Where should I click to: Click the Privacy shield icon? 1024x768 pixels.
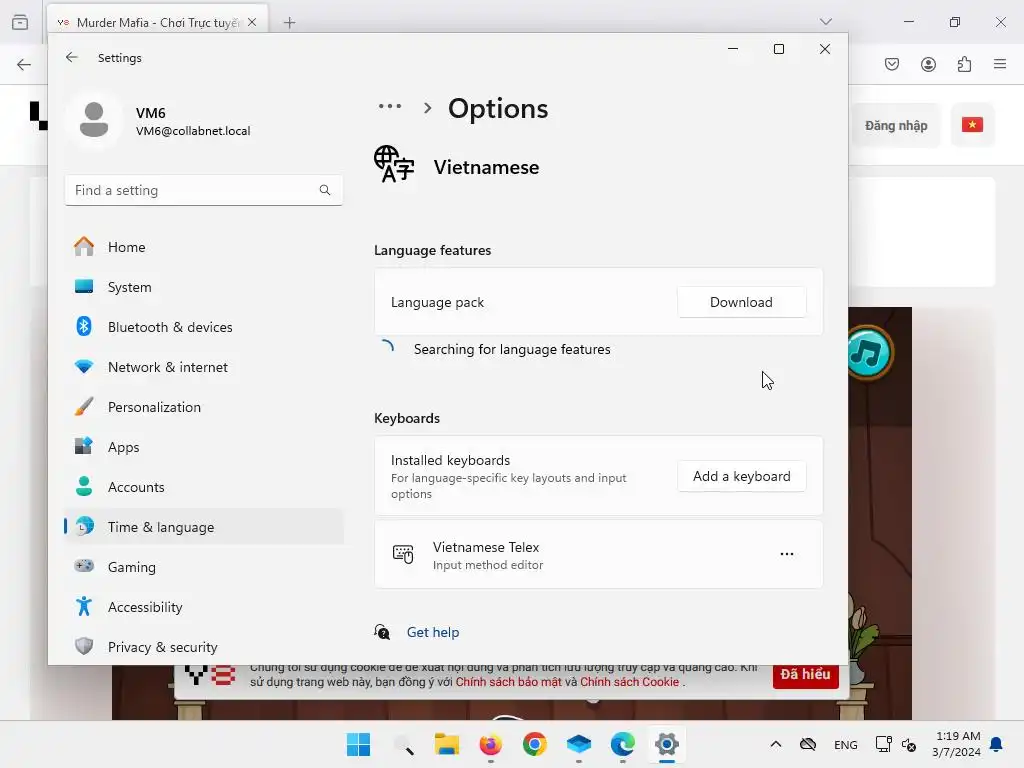click(x=84, y=646)
